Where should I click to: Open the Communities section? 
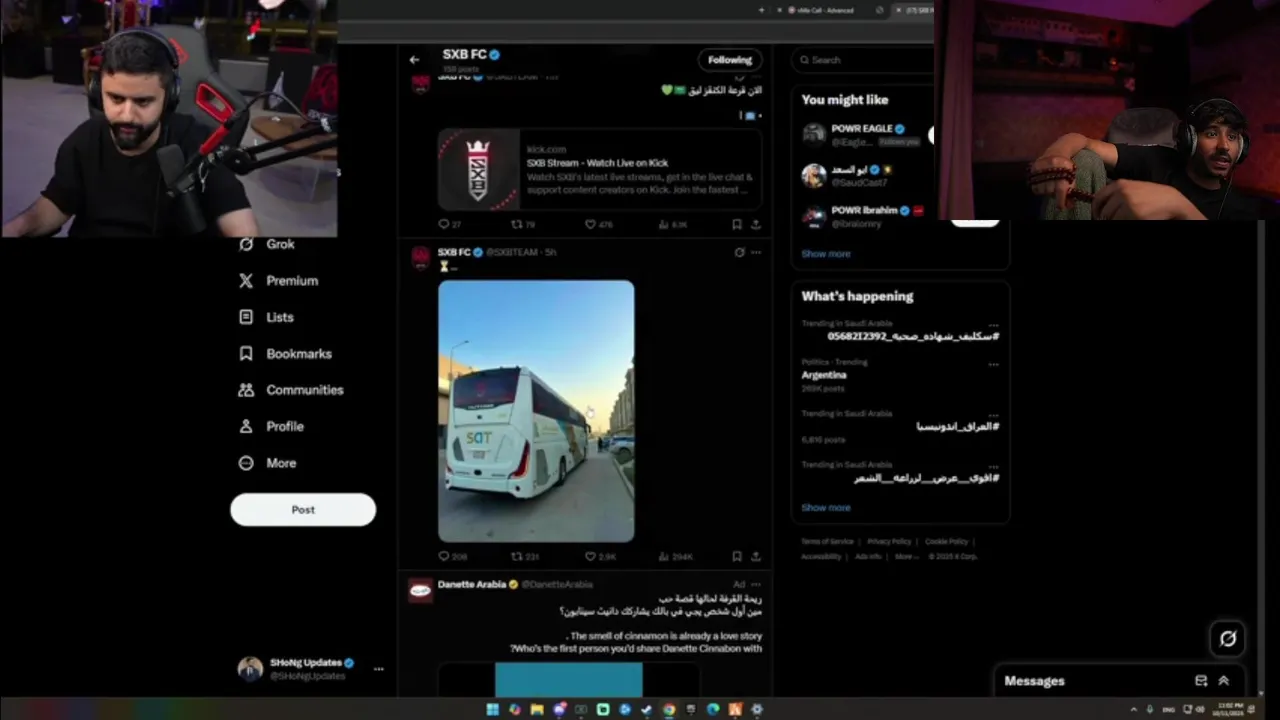pos(292,390)
